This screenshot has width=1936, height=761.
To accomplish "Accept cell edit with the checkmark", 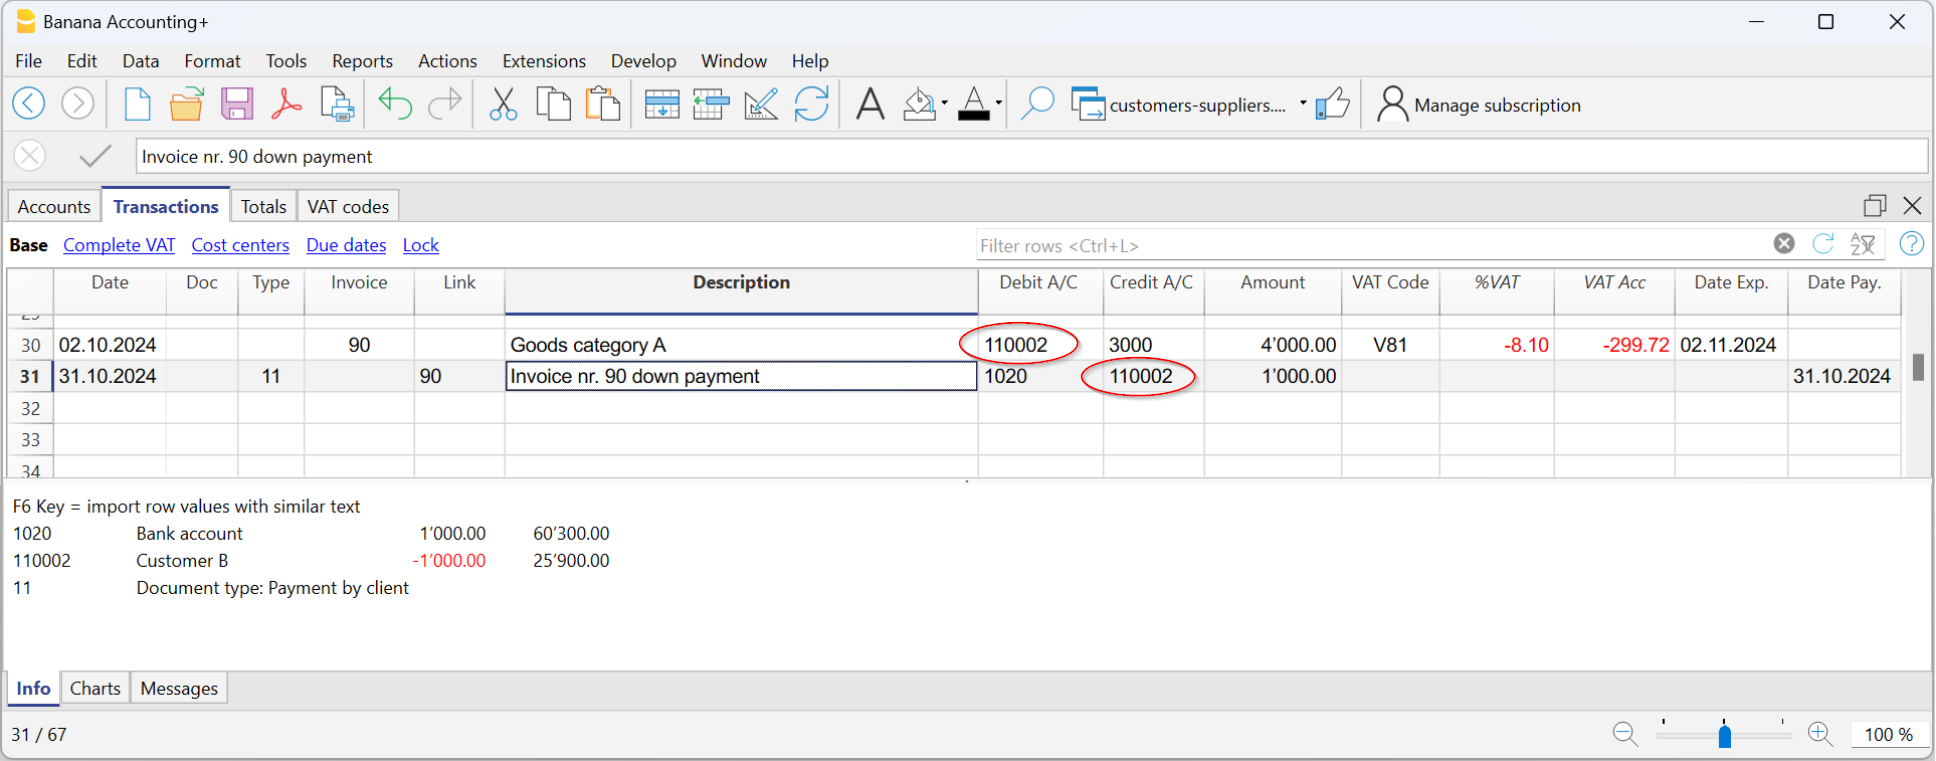I will tap(95, 156).
